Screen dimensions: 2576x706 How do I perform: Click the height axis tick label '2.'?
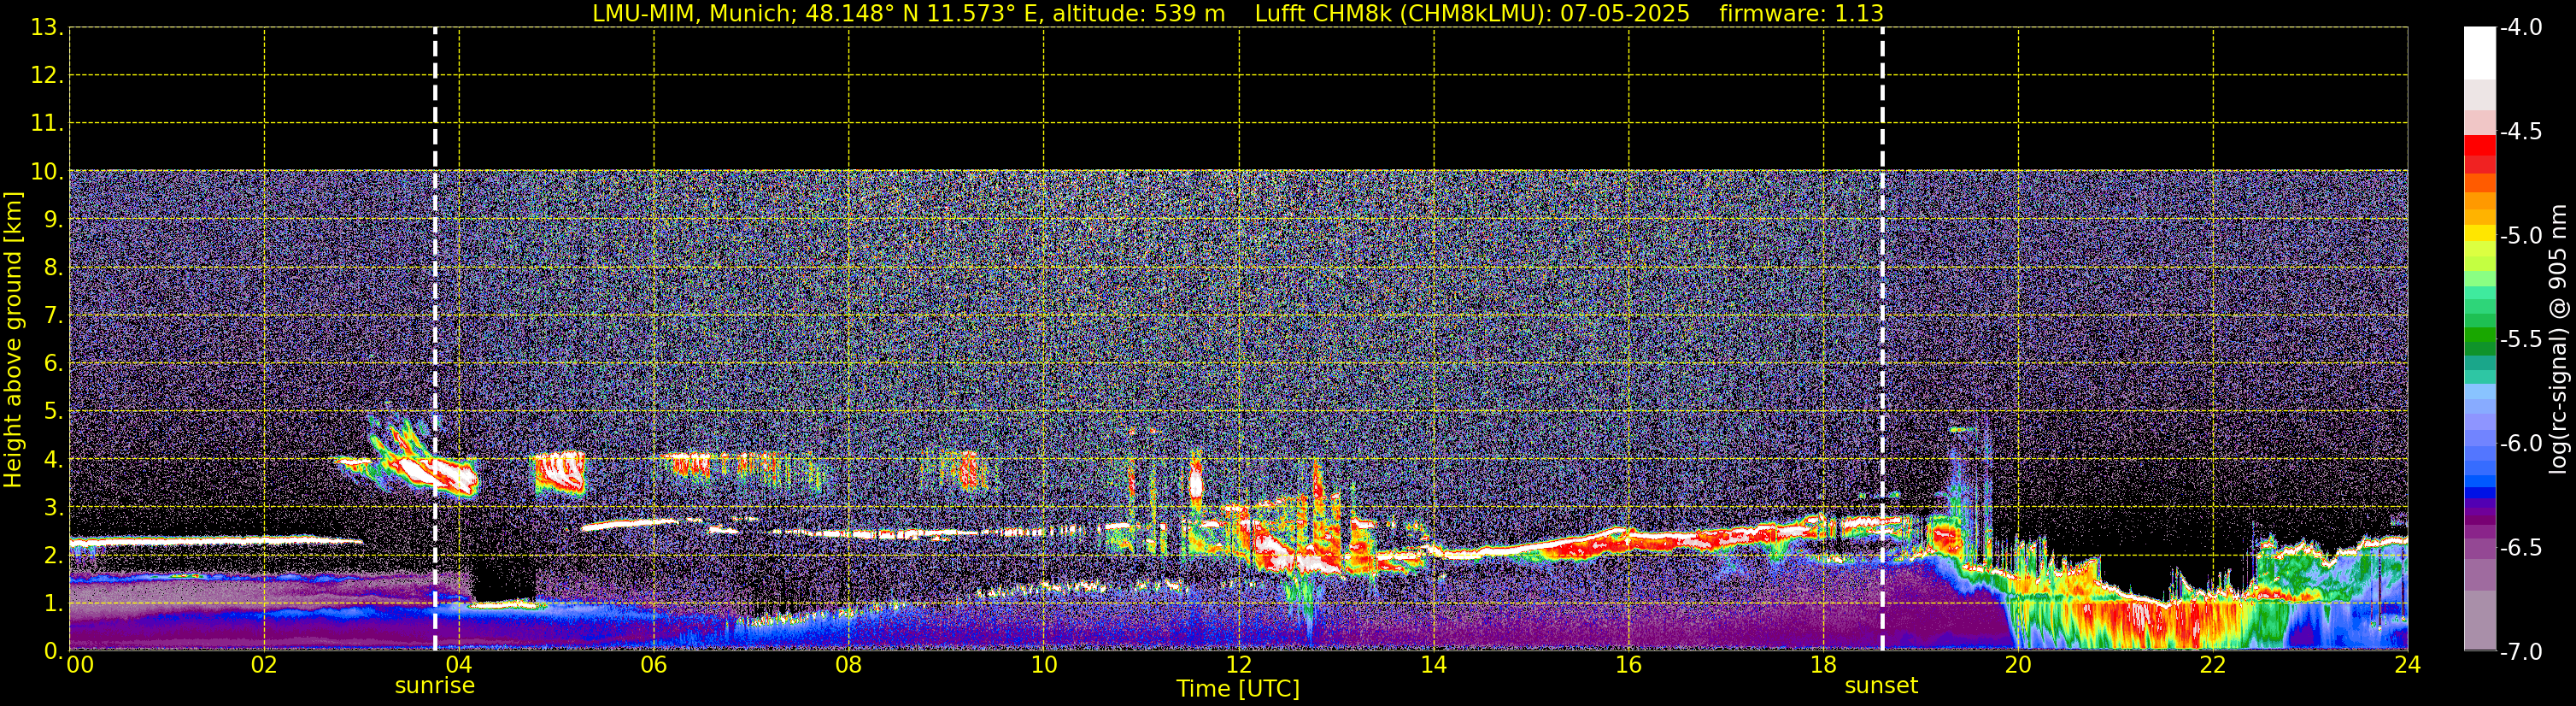point(53,556)
